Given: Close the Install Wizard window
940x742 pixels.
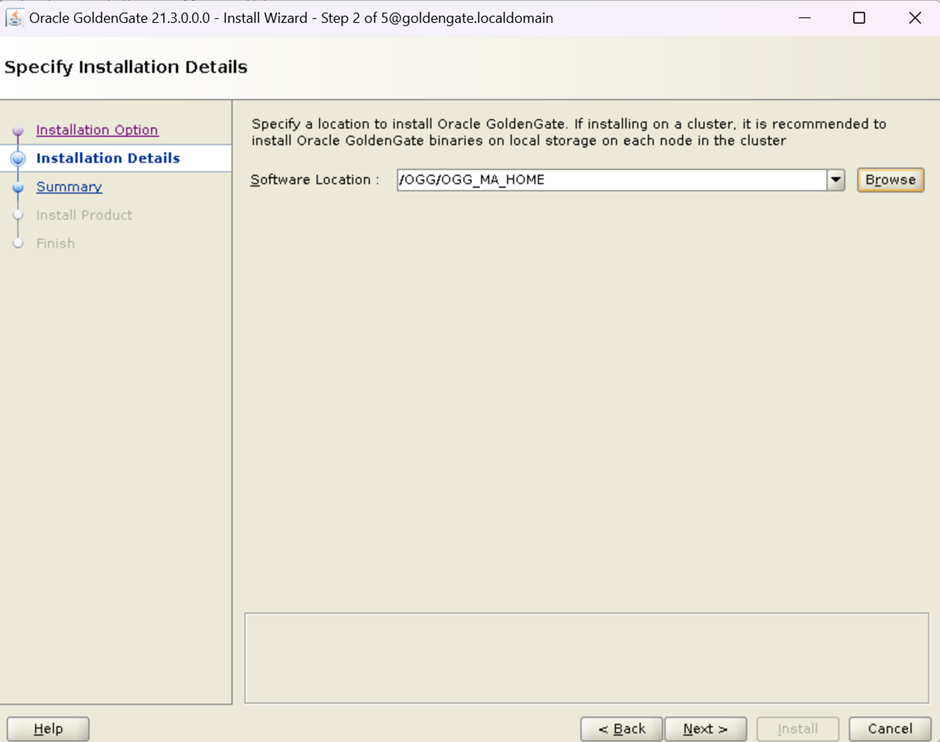Looking at the screenshot, I should tap(915, 18).
